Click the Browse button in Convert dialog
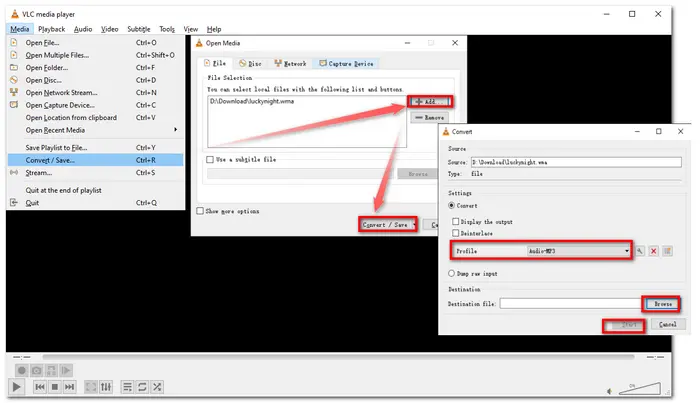This screenshot has height=403, width=700. [662, 304]
